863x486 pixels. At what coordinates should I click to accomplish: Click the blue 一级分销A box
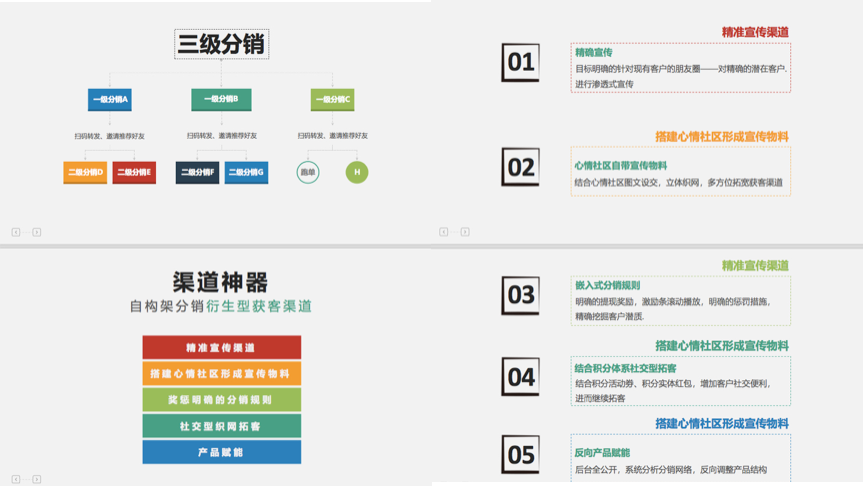pyautogui.click(x=110, y=99)
